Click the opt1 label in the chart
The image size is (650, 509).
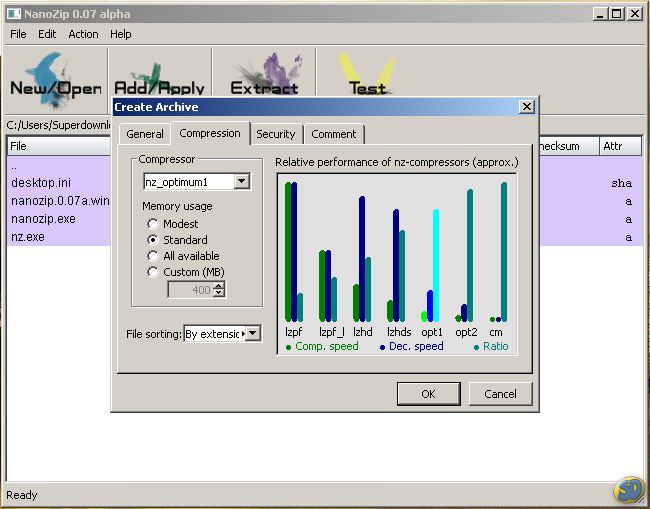tap(432, 332)
